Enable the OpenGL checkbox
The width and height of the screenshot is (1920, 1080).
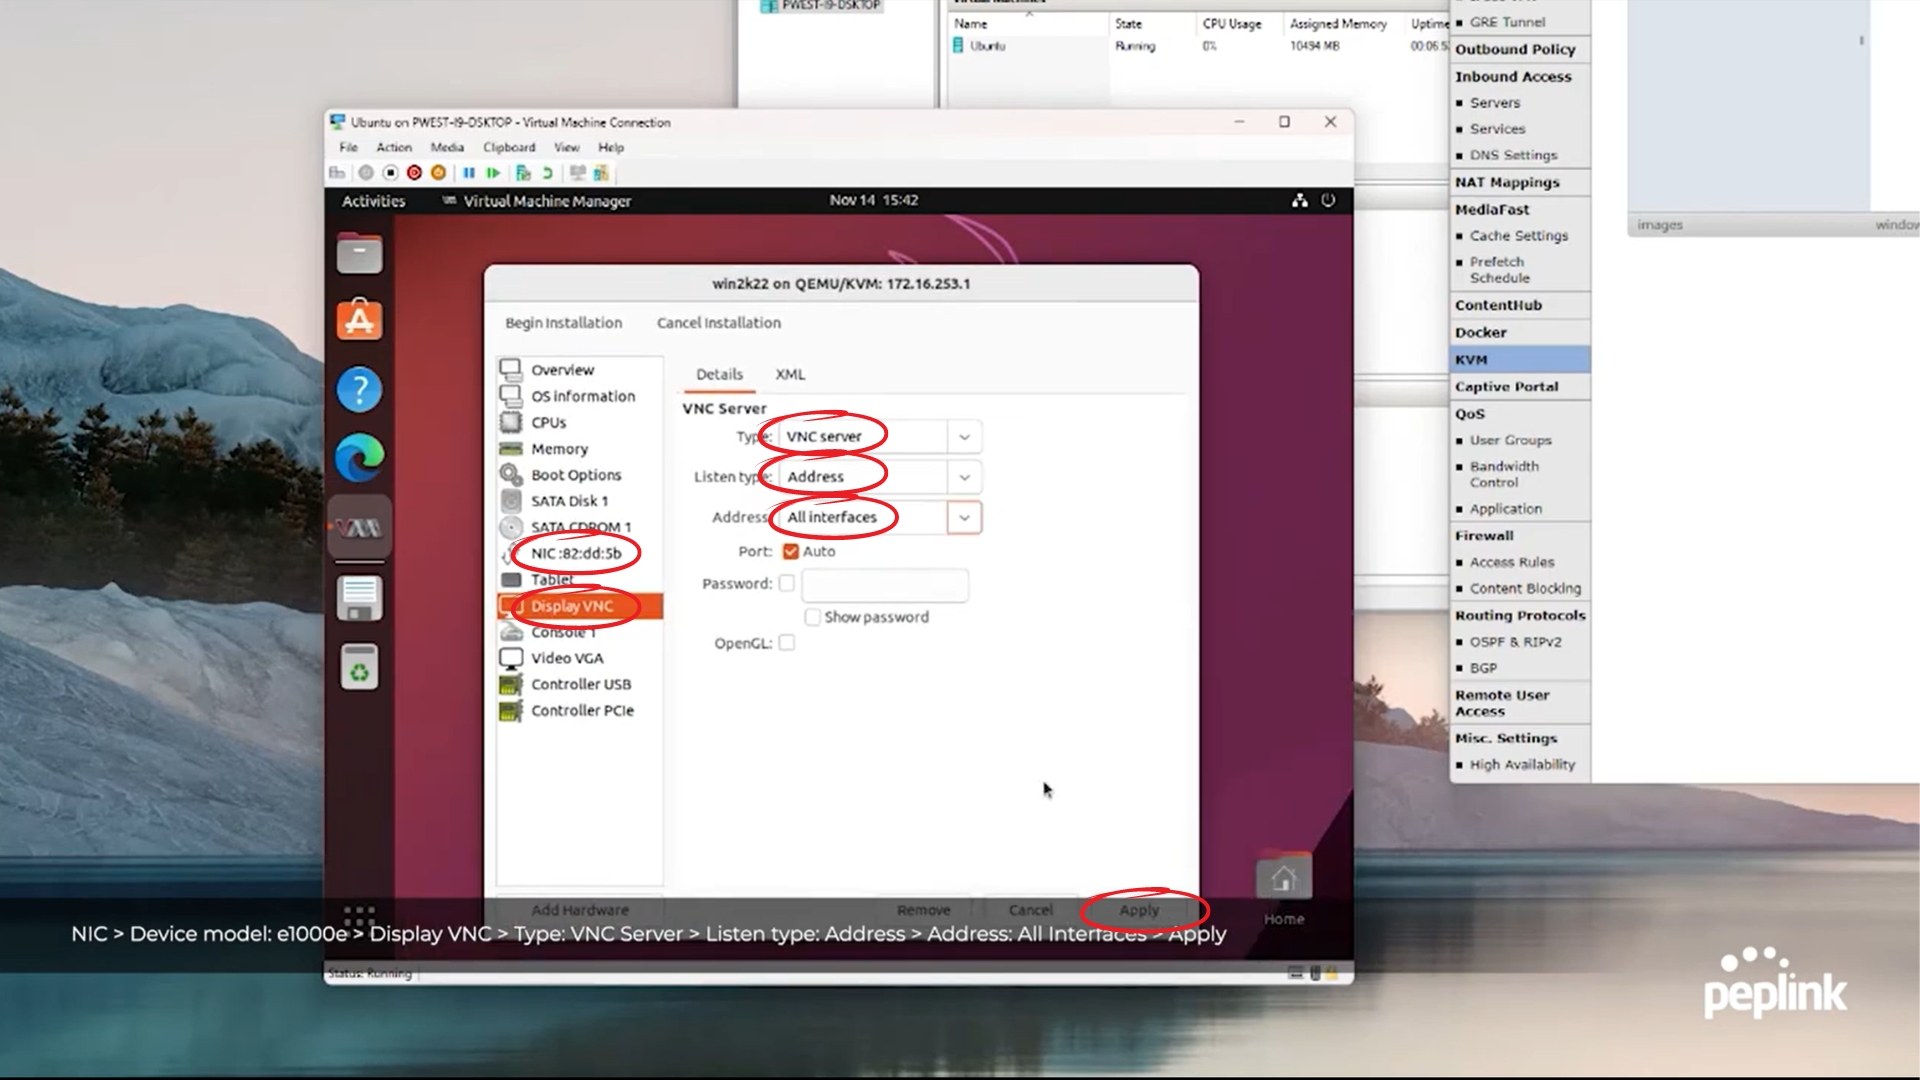click(787, 643)
